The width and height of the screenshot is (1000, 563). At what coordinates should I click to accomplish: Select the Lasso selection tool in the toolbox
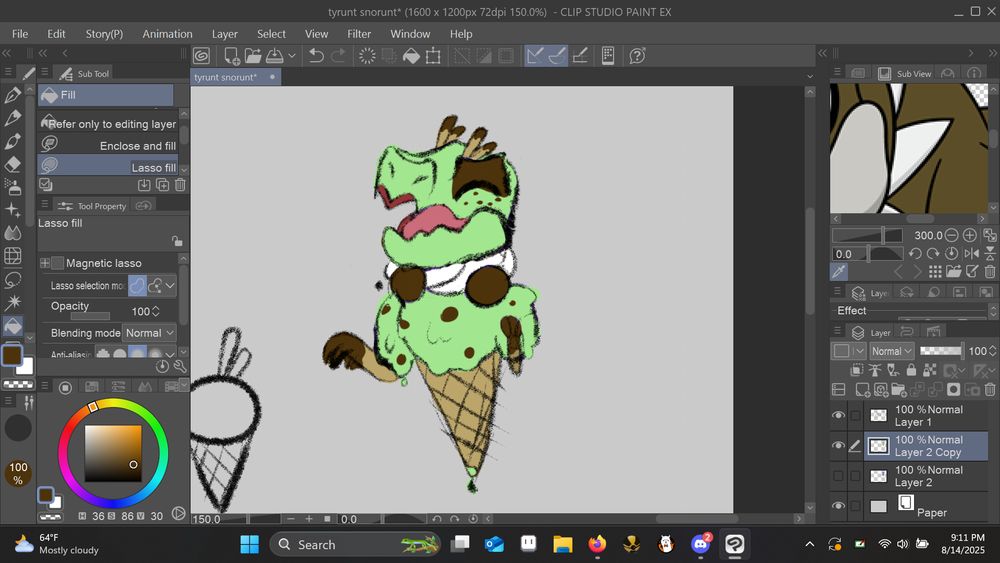point(12,279)
